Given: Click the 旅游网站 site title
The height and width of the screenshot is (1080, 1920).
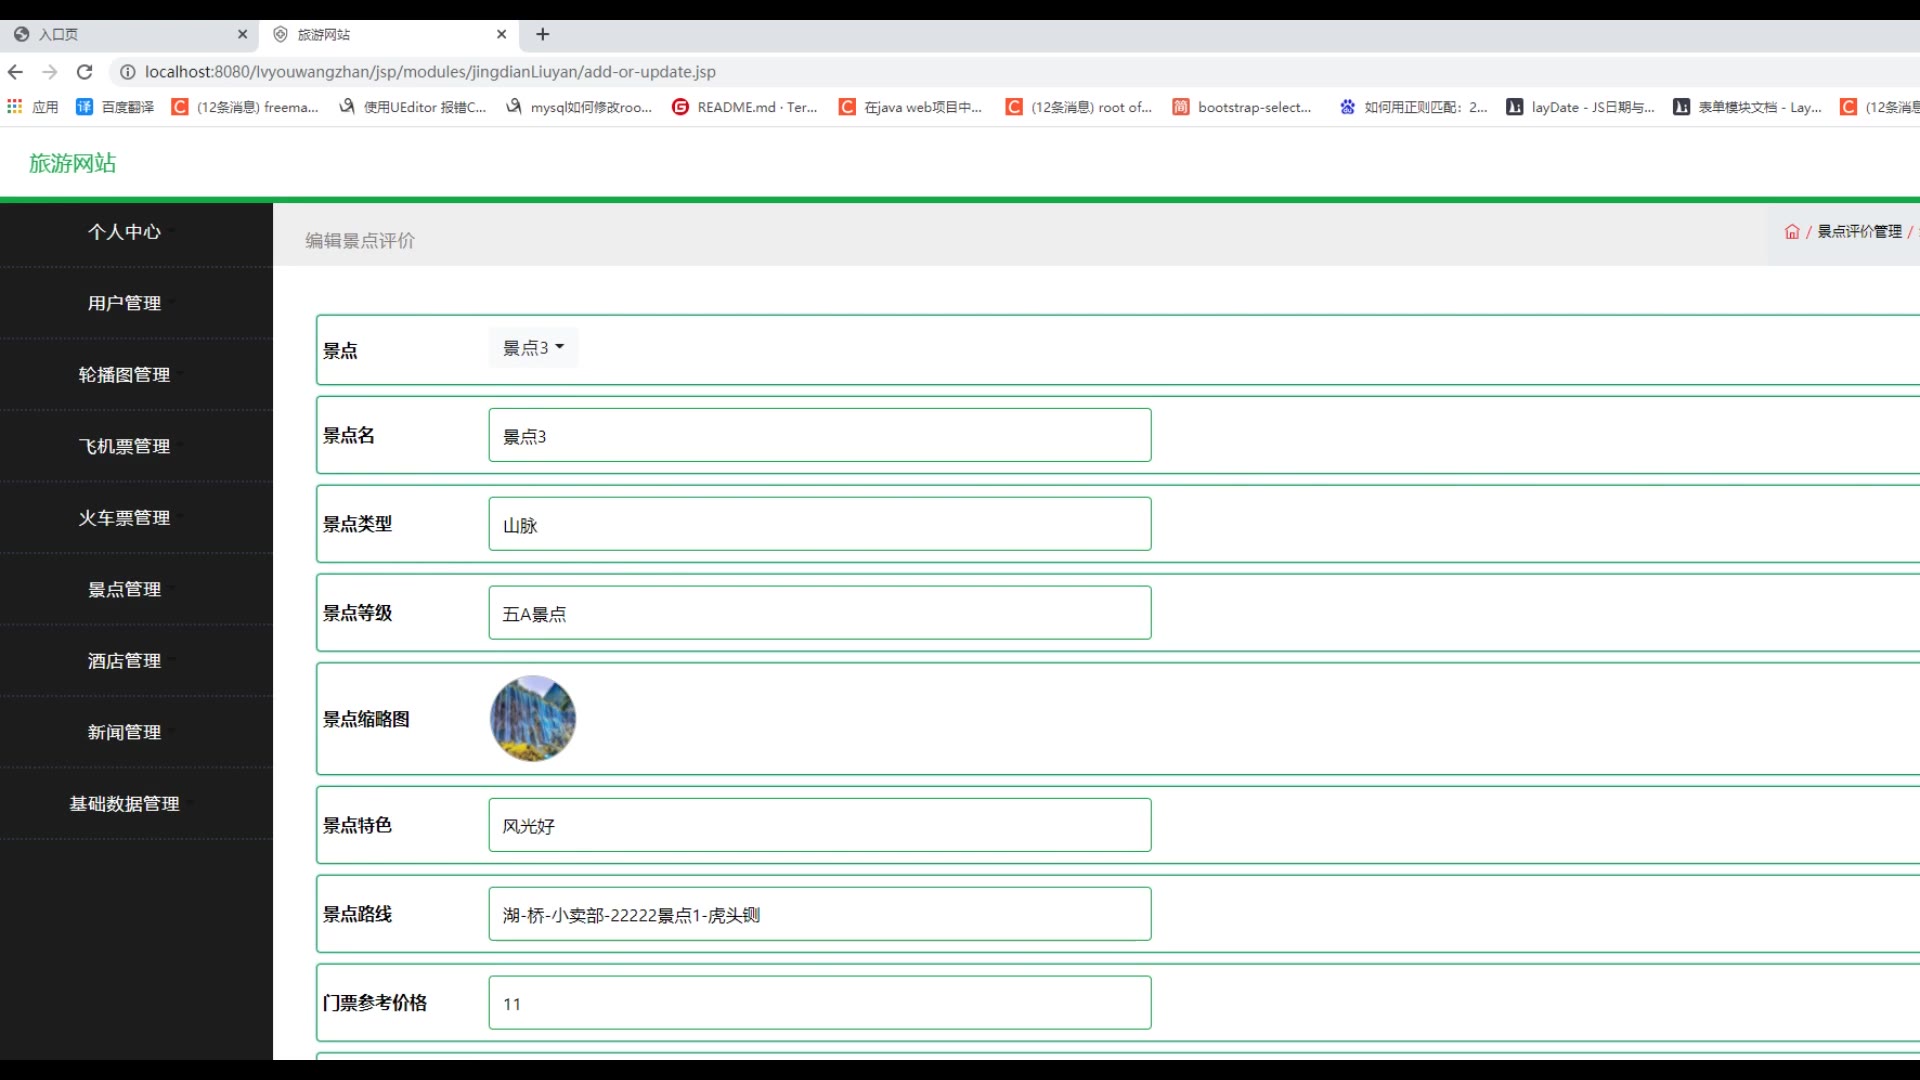Looking at the screenshot, I should coord(72,163).
